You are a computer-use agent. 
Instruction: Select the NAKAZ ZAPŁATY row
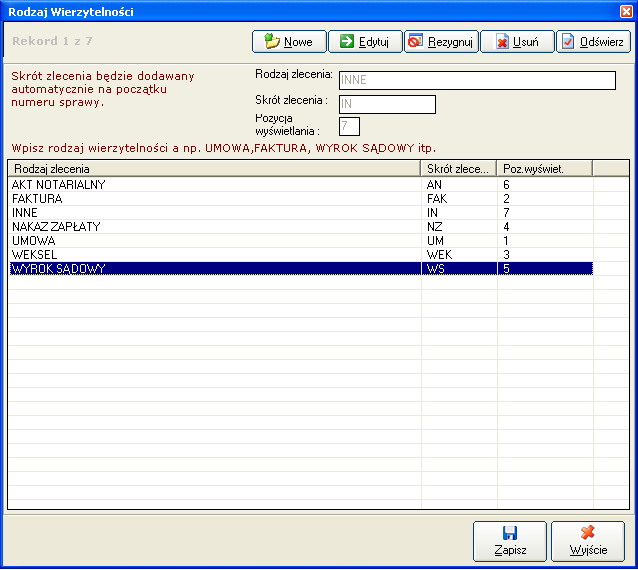click(301, 227)
